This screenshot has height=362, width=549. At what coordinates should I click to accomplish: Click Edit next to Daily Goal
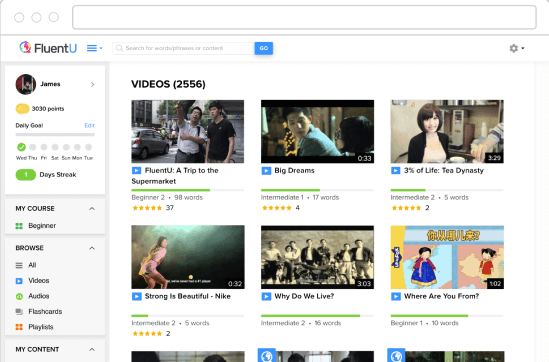(89, 125)
